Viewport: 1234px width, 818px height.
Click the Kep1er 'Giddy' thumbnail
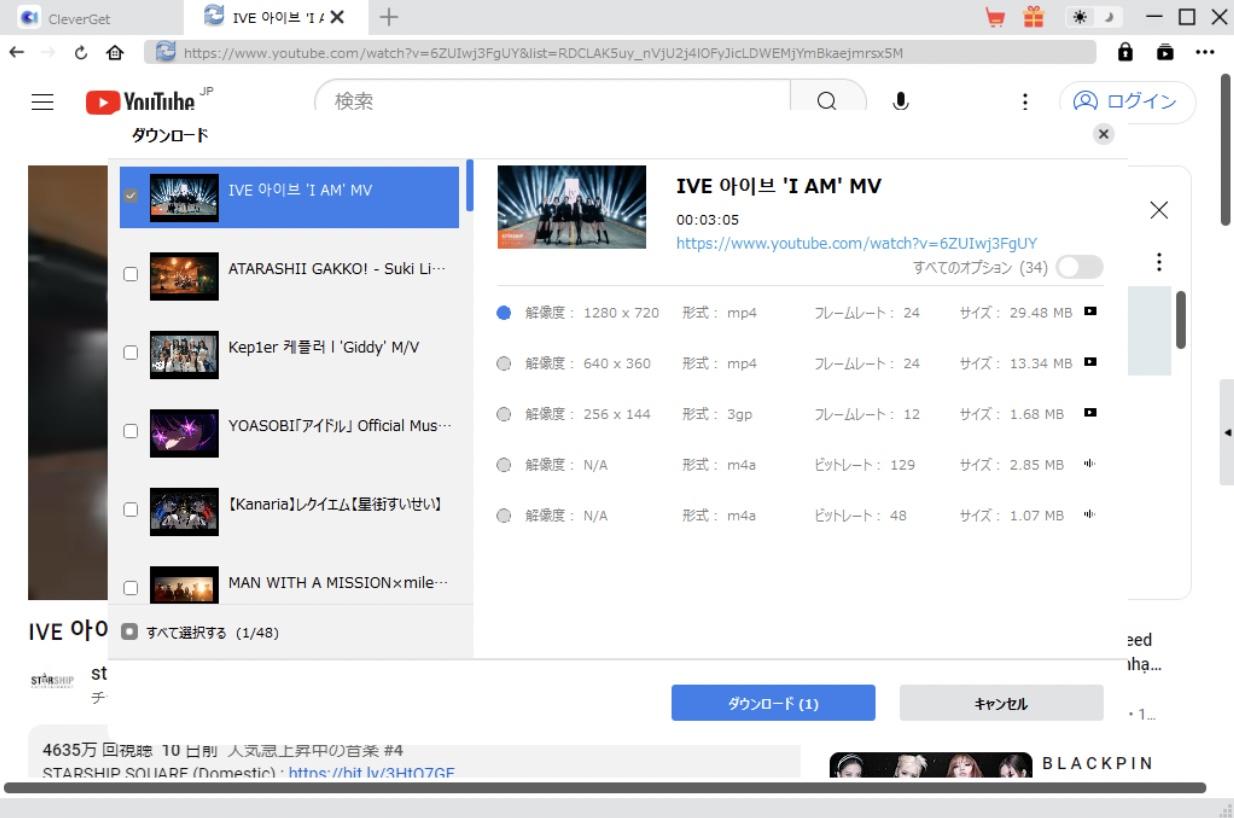(x=184, y=354)
